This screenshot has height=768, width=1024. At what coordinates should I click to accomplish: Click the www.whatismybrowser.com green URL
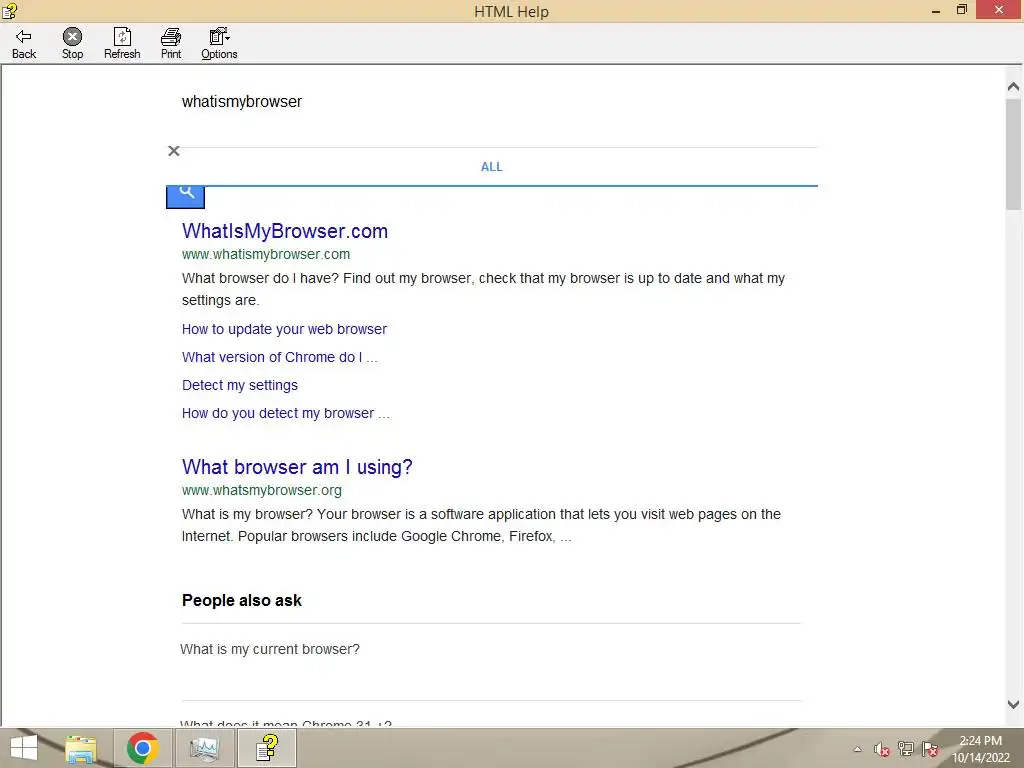[266, 254]
